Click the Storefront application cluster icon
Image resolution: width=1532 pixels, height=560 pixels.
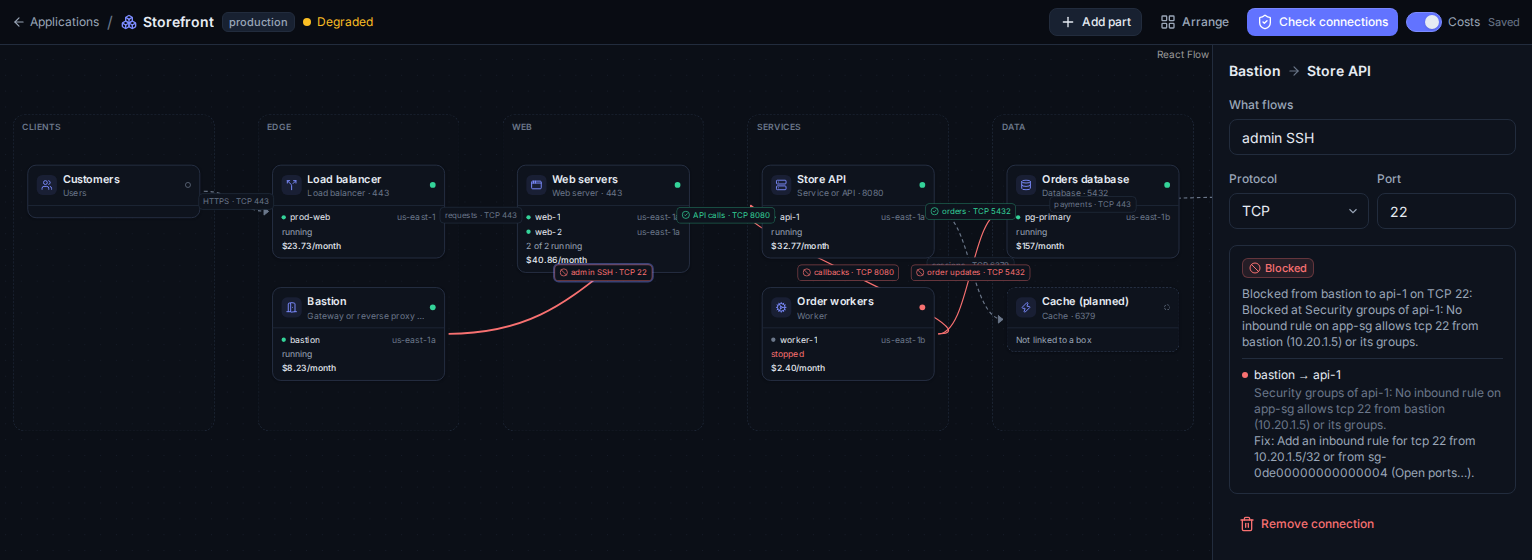pos(129,22)
